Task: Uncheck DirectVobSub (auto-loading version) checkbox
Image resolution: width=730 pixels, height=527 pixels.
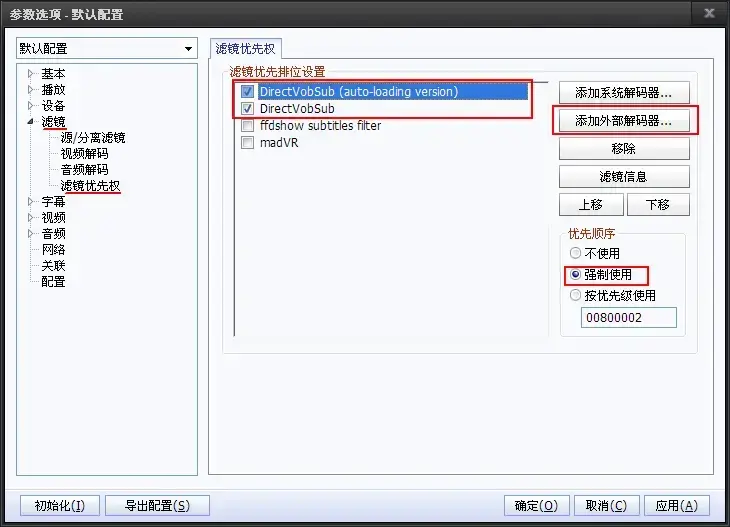Action: (x=247, y=92)
